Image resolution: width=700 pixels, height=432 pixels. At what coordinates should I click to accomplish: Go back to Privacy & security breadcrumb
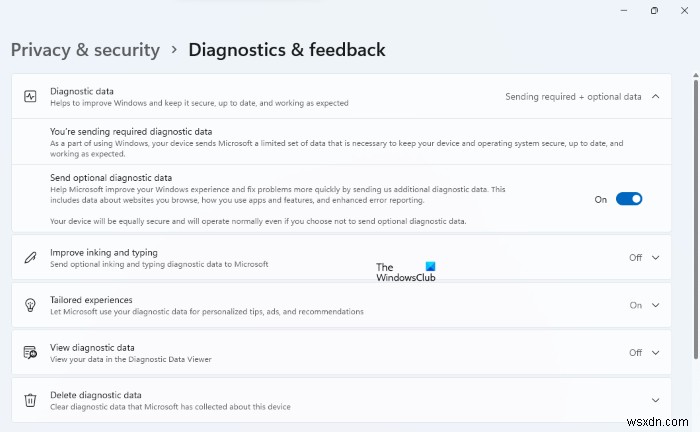click(85, 49)
